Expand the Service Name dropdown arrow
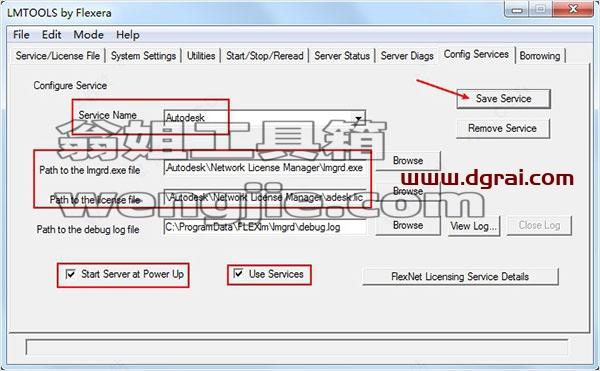600x371 pixels. pyautogui.click(x=359, y=118)
